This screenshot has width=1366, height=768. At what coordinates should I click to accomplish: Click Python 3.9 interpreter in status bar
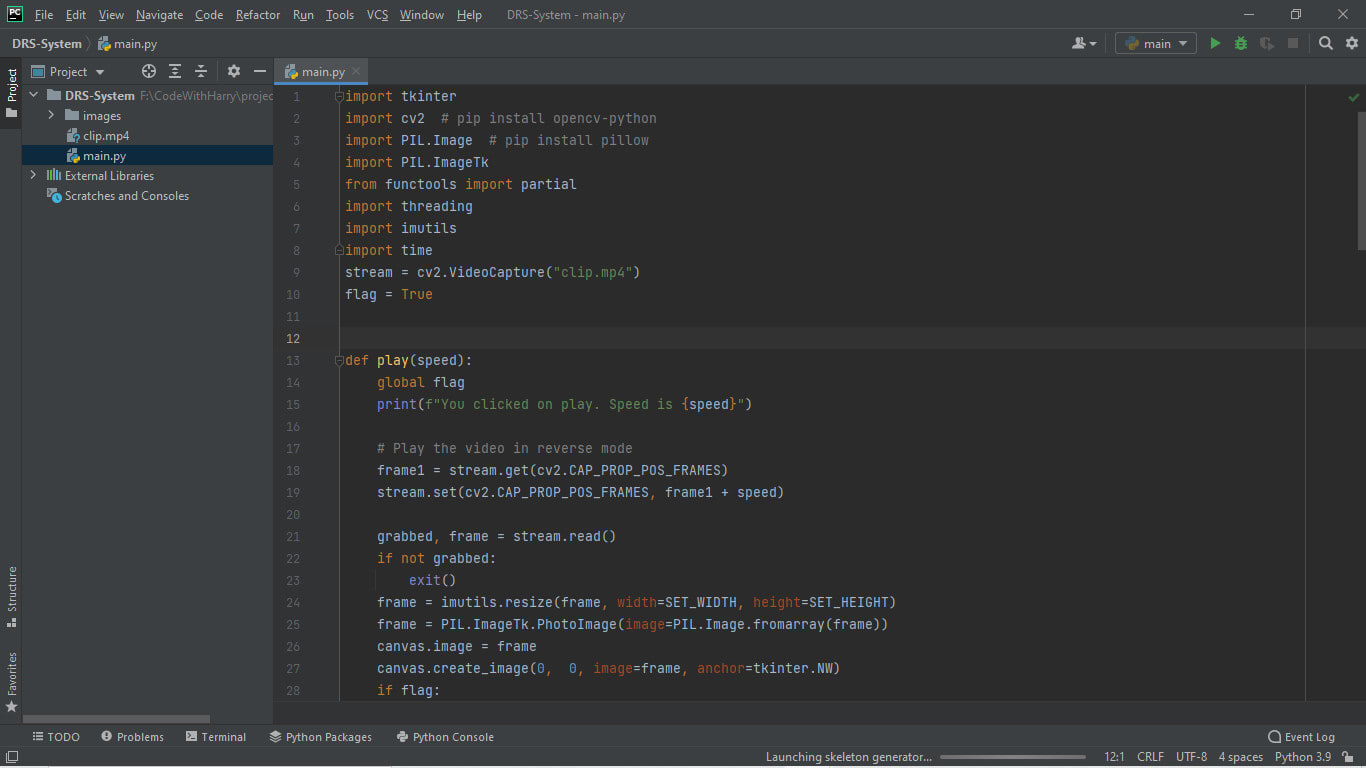click(x=1303, y=757)
